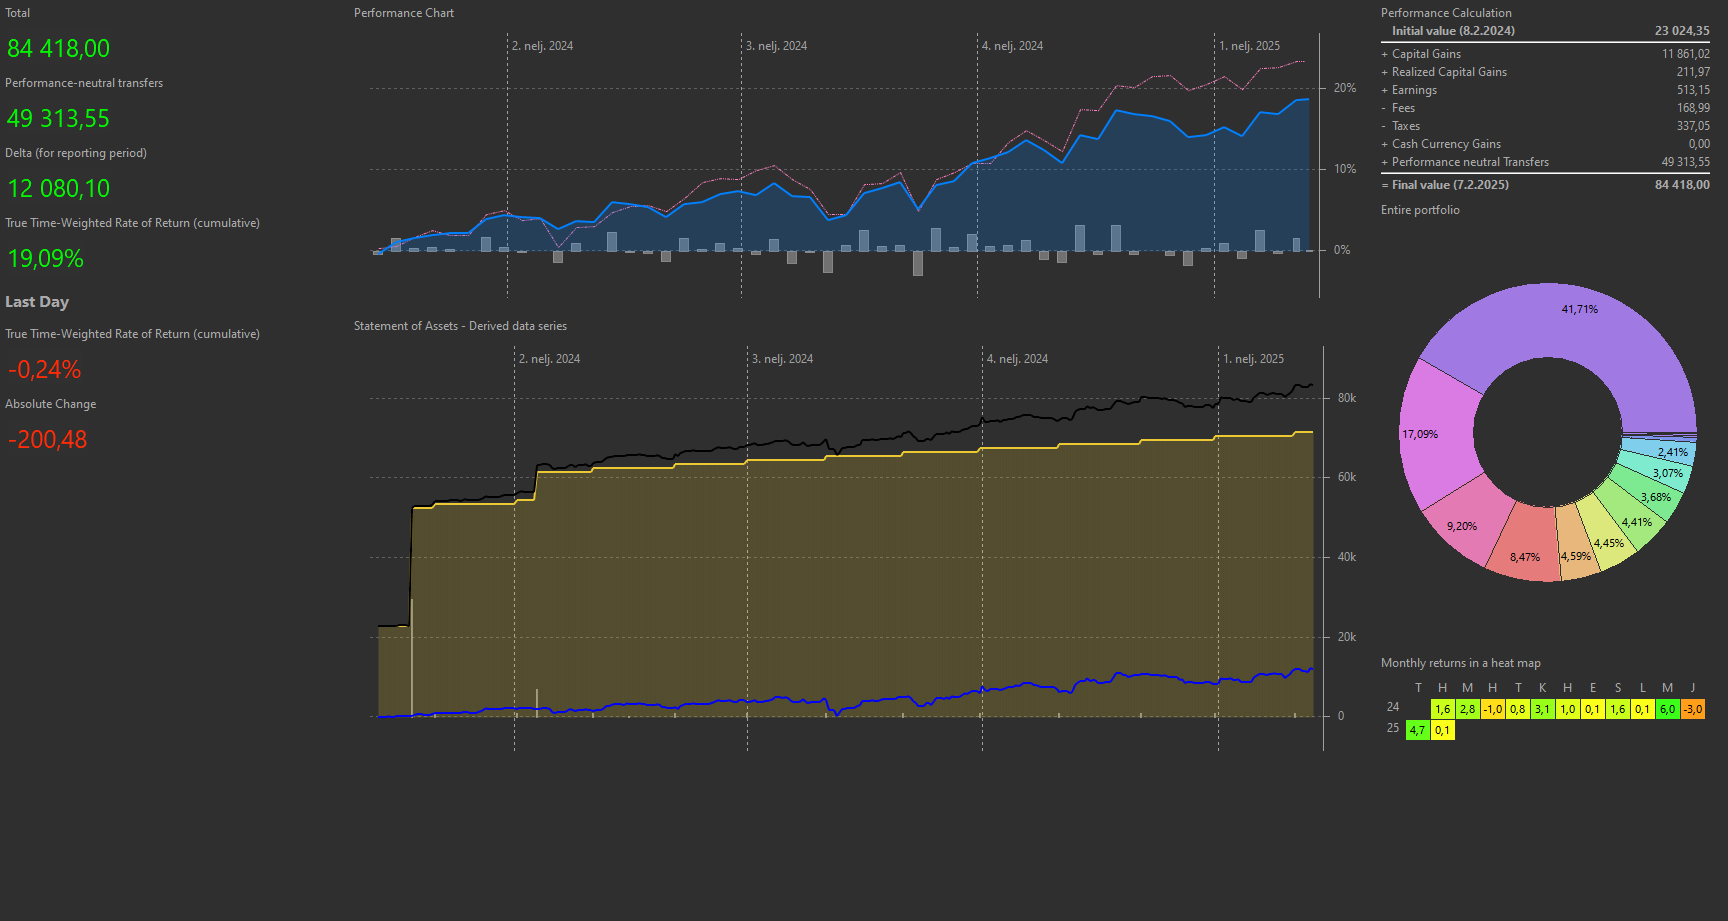
Task: Click the cumulative TTWROR 19,09% value
Action: click(44, 258)
